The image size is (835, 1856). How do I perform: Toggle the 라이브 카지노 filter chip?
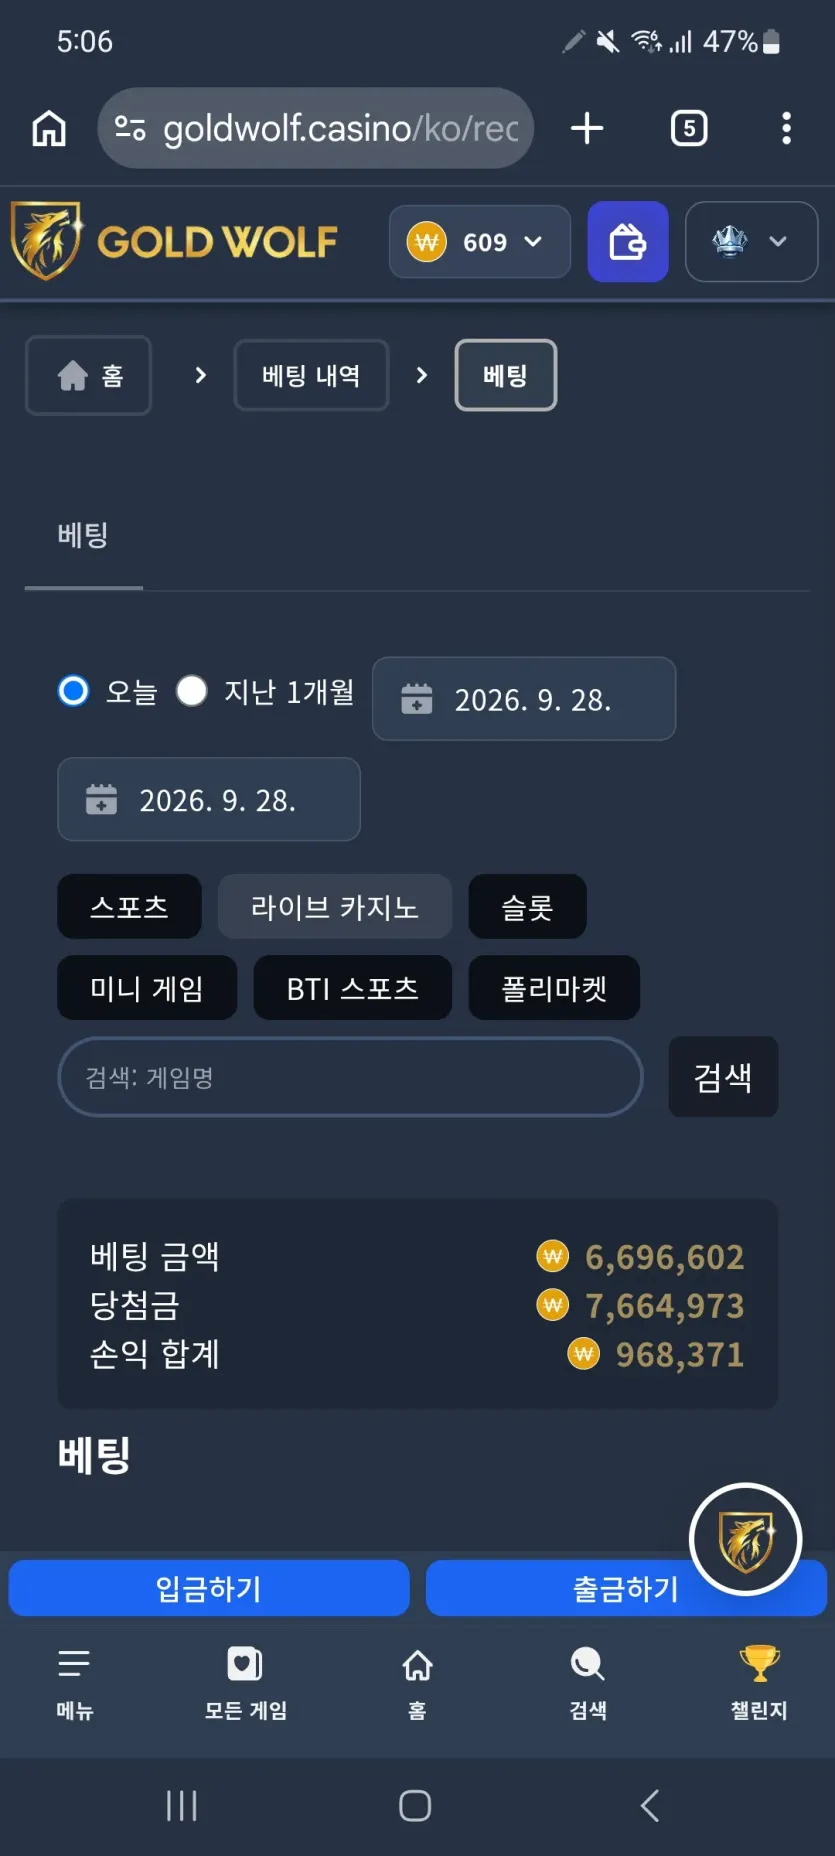[335, 907]
